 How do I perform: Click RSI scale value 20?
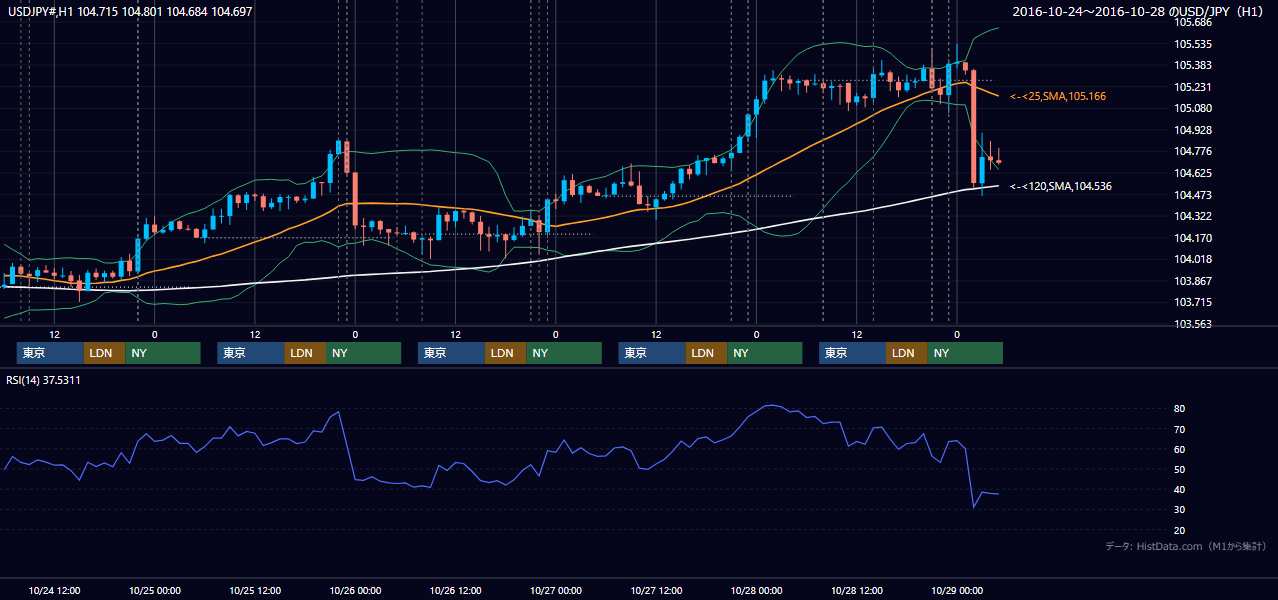click(x=1180, y=530)
